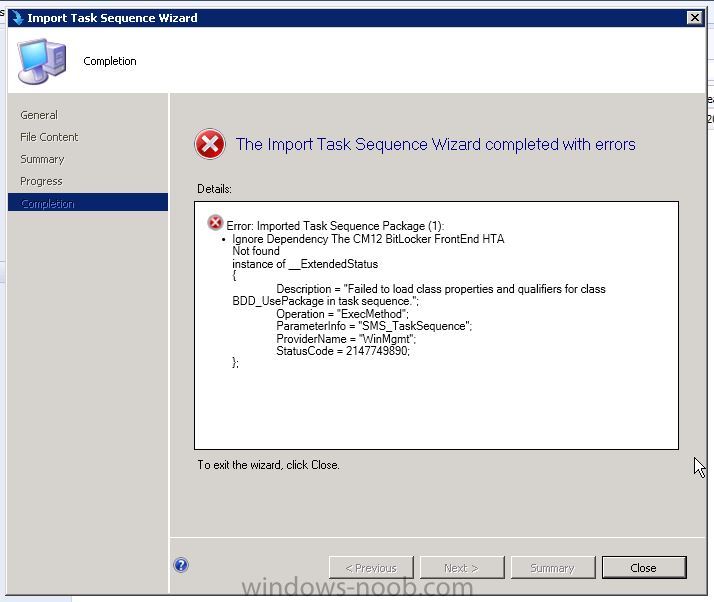Select the File Content wizard step
Viewport: 714px width, 602px height.
tap(49, 137)
